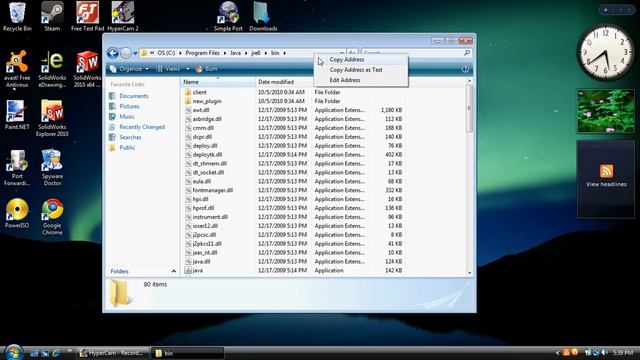Switch to HyperCam taskbar button

112,353
